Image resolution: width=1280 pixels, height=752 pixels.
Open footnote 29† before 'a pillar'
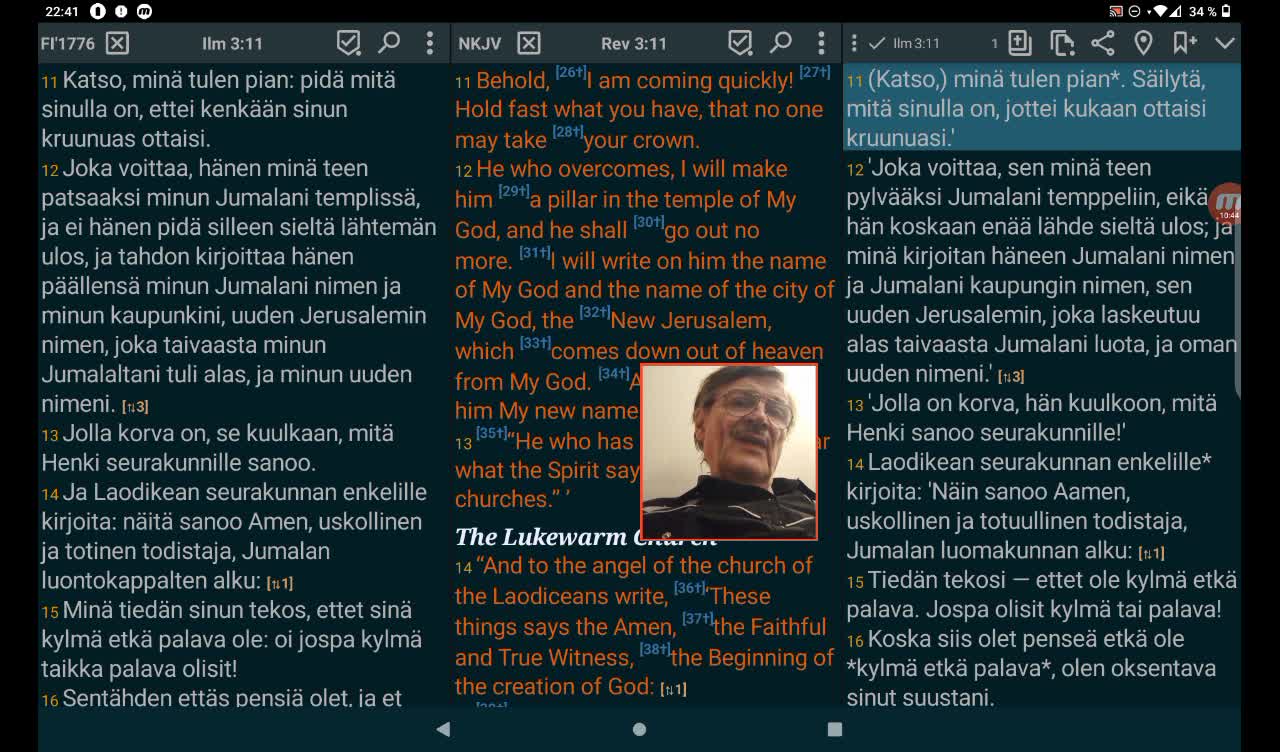(513, 190)
